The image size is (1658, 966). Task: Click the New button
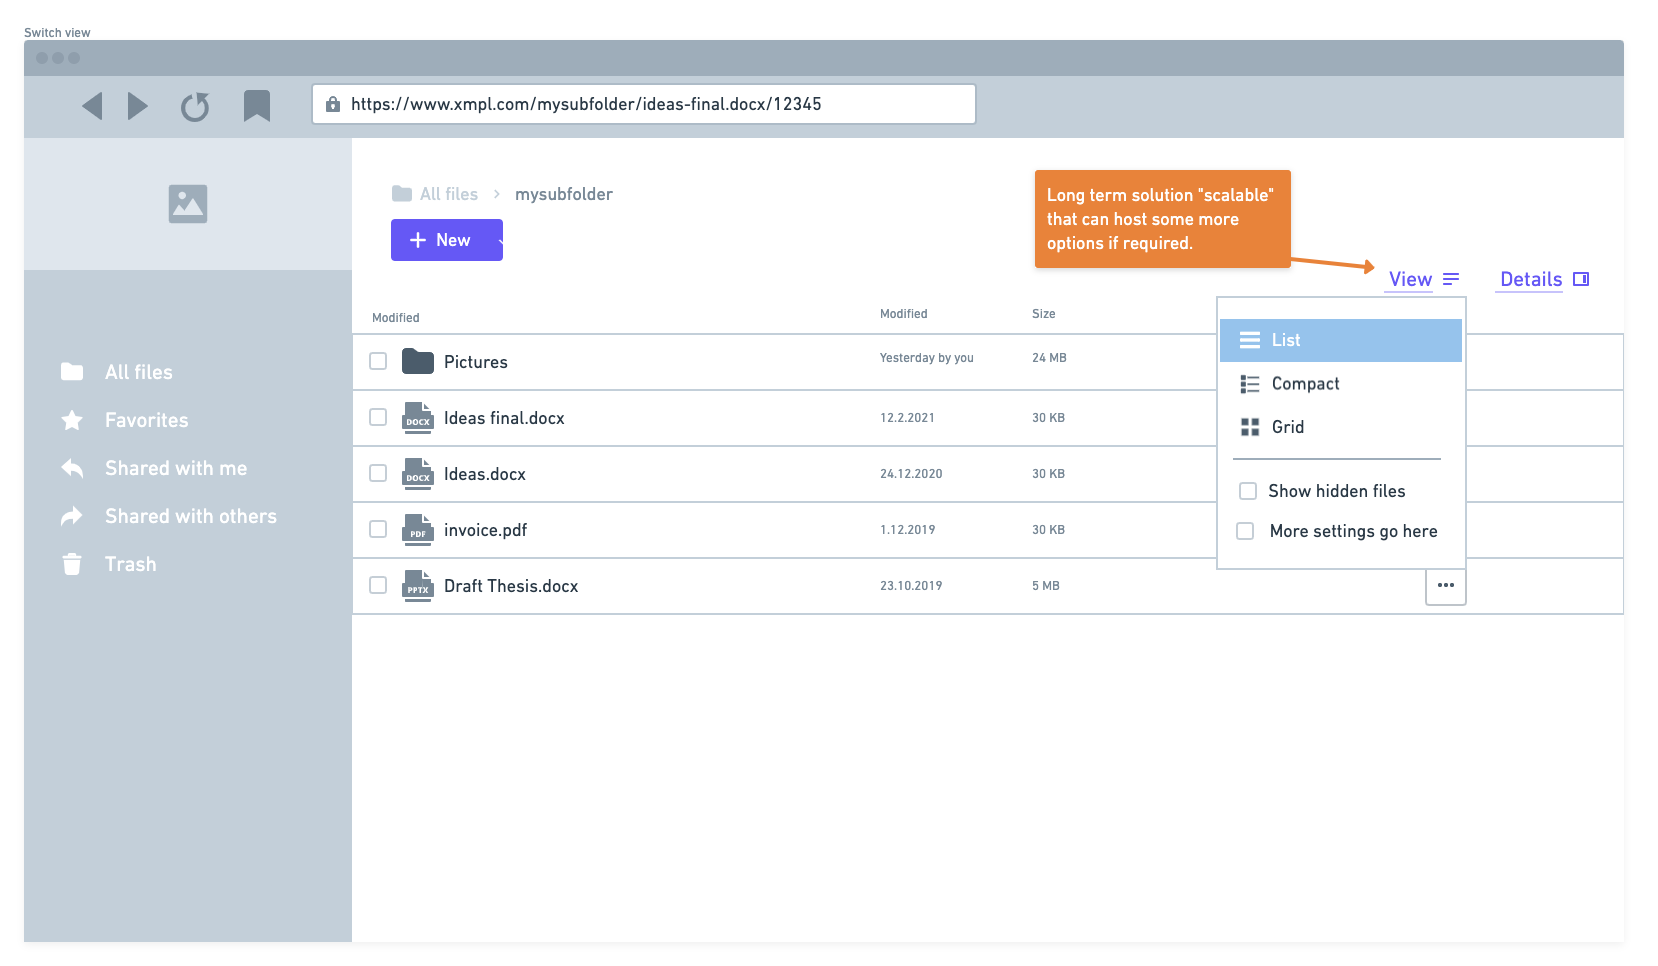click(x=447, y=240)
